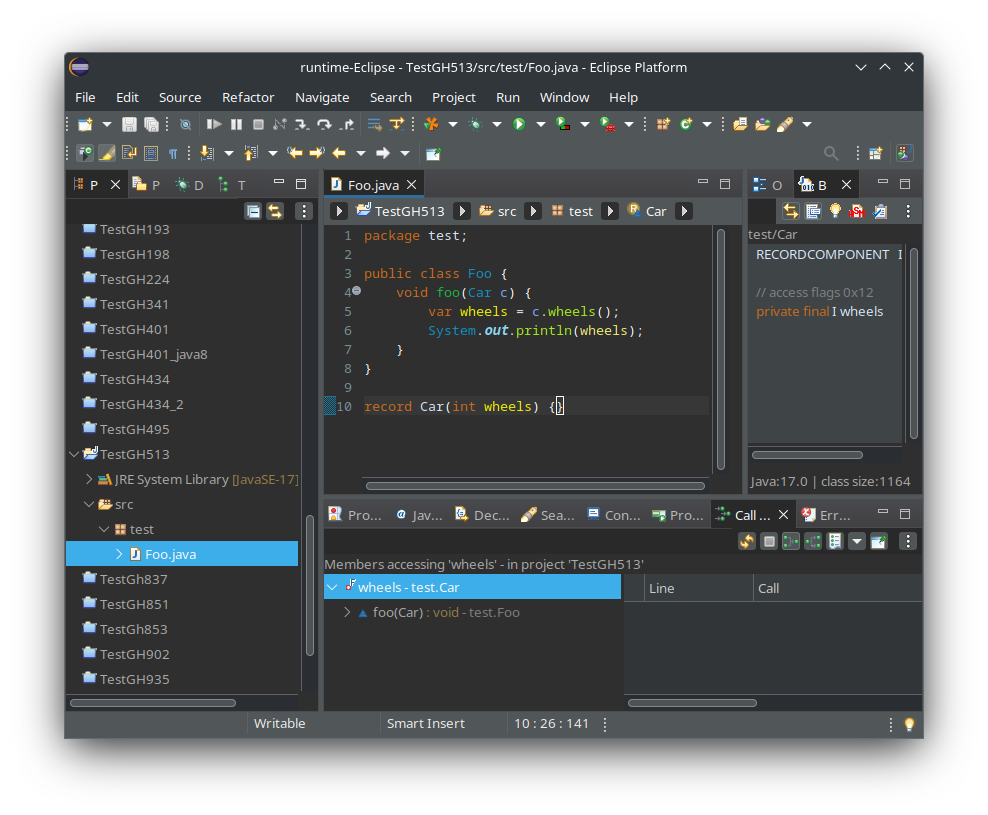Open search using the magnifier toolbar icon
Screen dimensions: 988x815
click(x=832, y=153)
